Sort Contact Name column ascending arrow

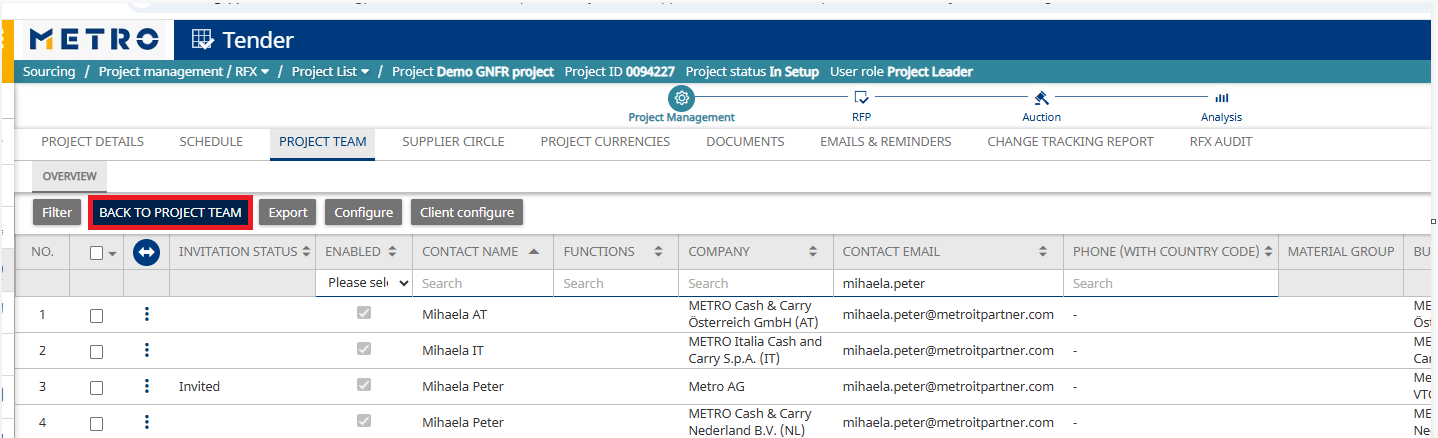tap(533, 252)
